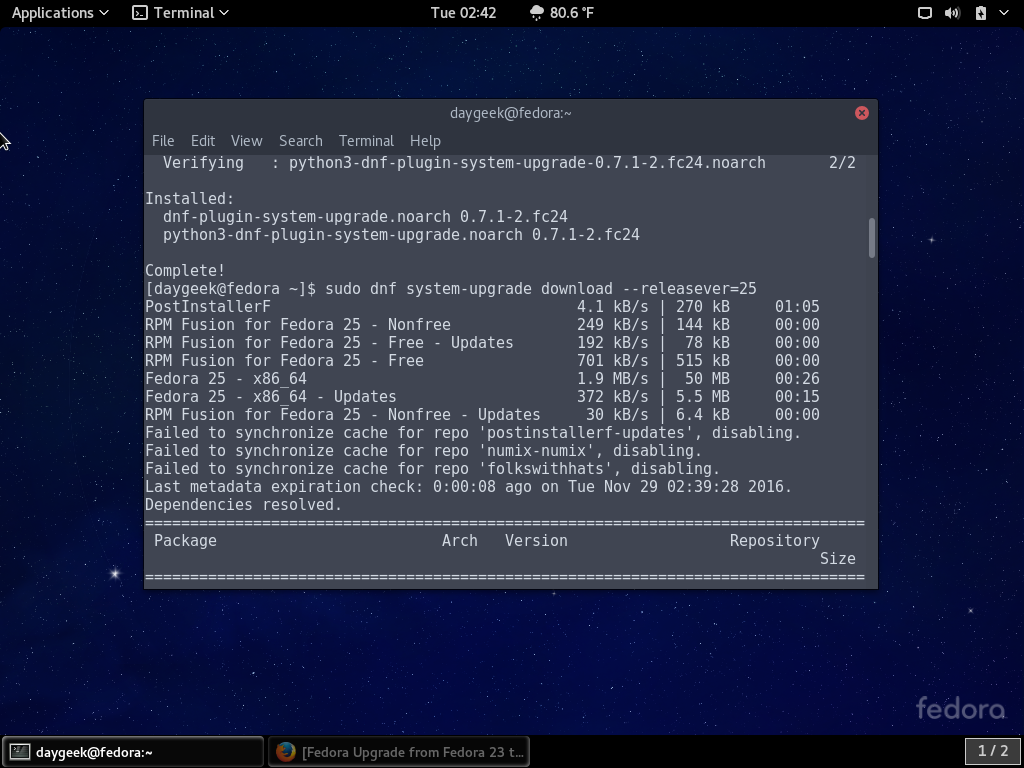Image resolution: width=1024 pixels, height=768 pixels.
Task: Click the 1 / 2 workspace switcher
Action: pos(992,751)
